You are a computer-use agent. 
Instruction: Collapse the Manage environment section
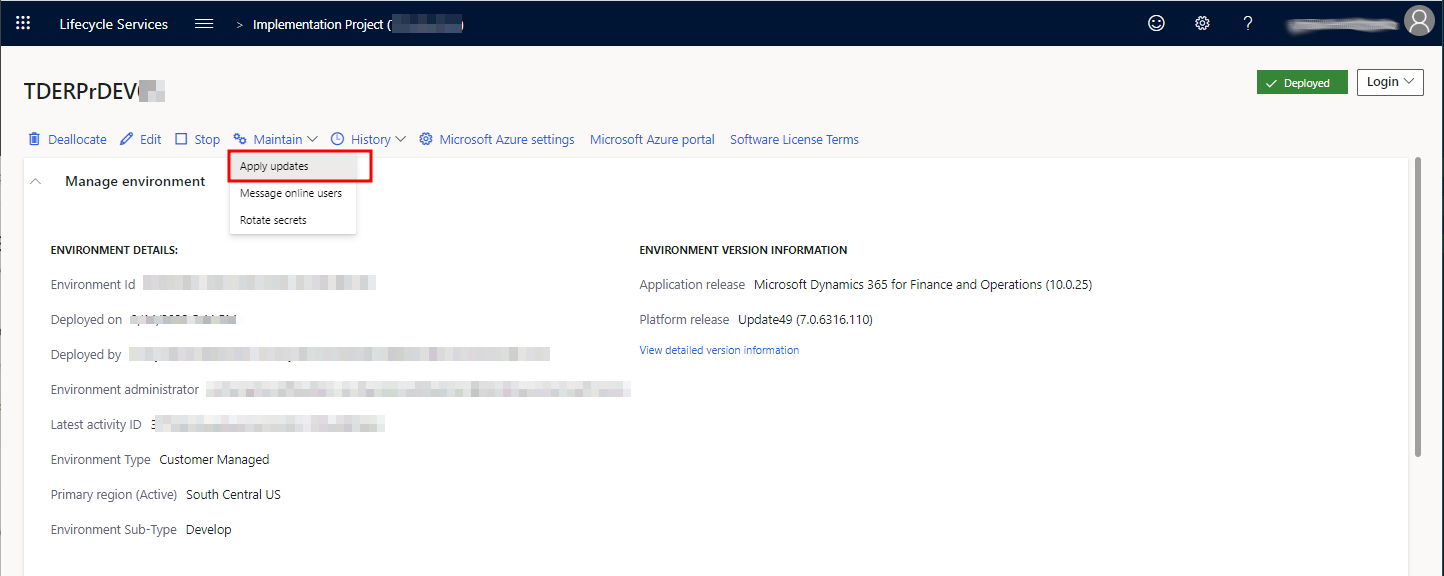(x=36, y=181)
